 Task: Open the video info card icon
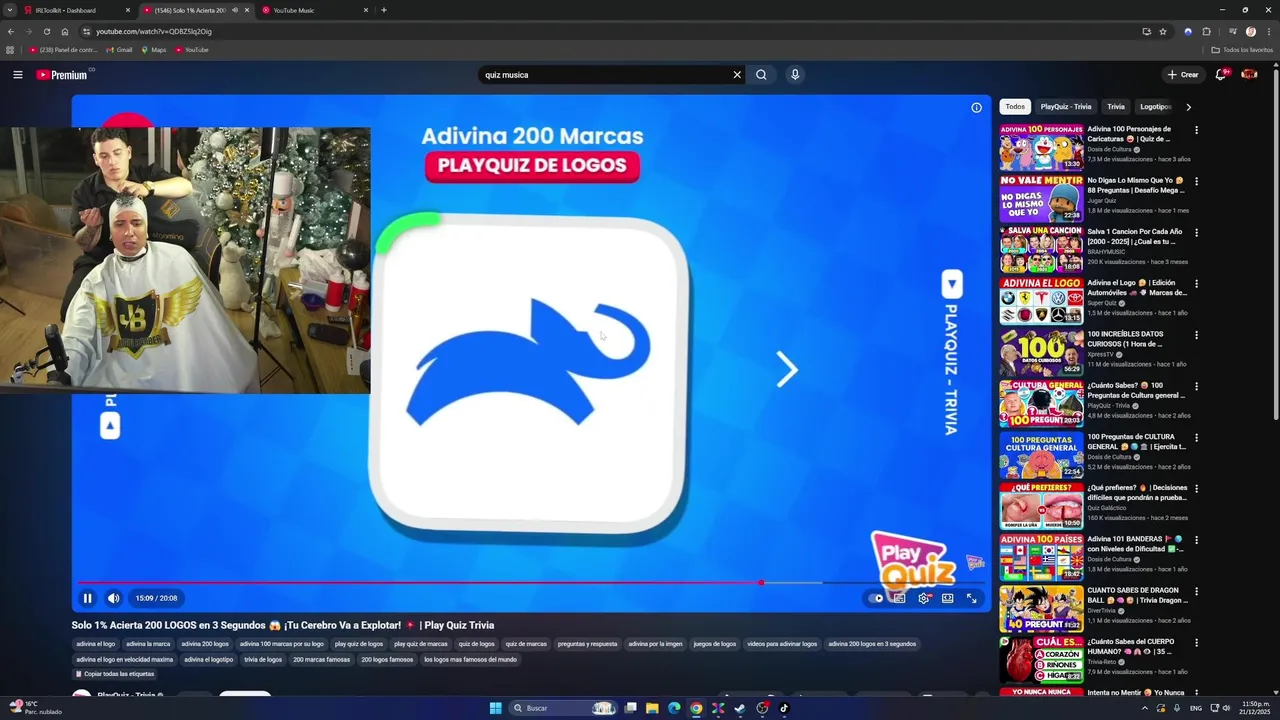click(x=976, y=108)
